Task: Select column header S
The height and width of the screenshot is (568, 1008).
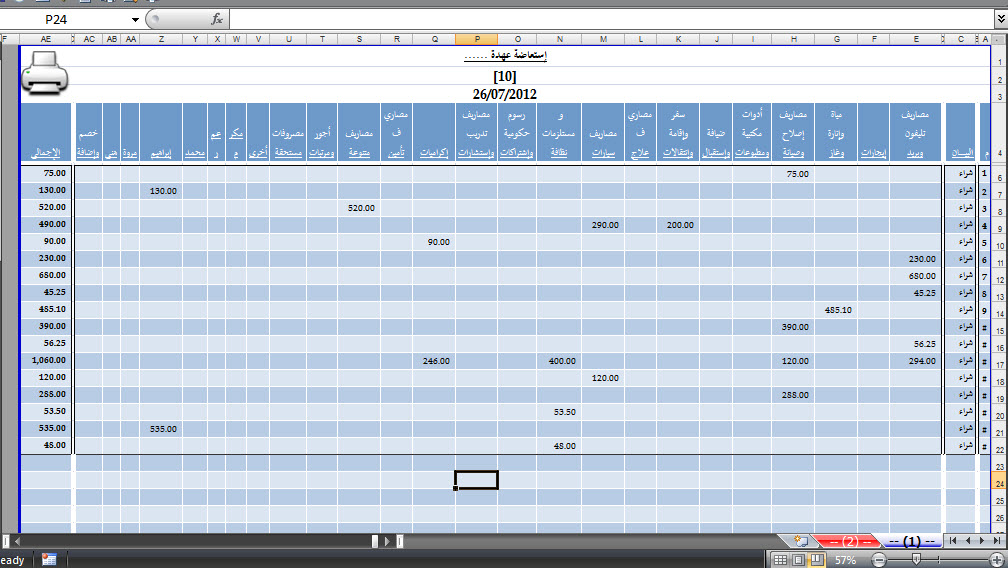Action: (359, 39)
